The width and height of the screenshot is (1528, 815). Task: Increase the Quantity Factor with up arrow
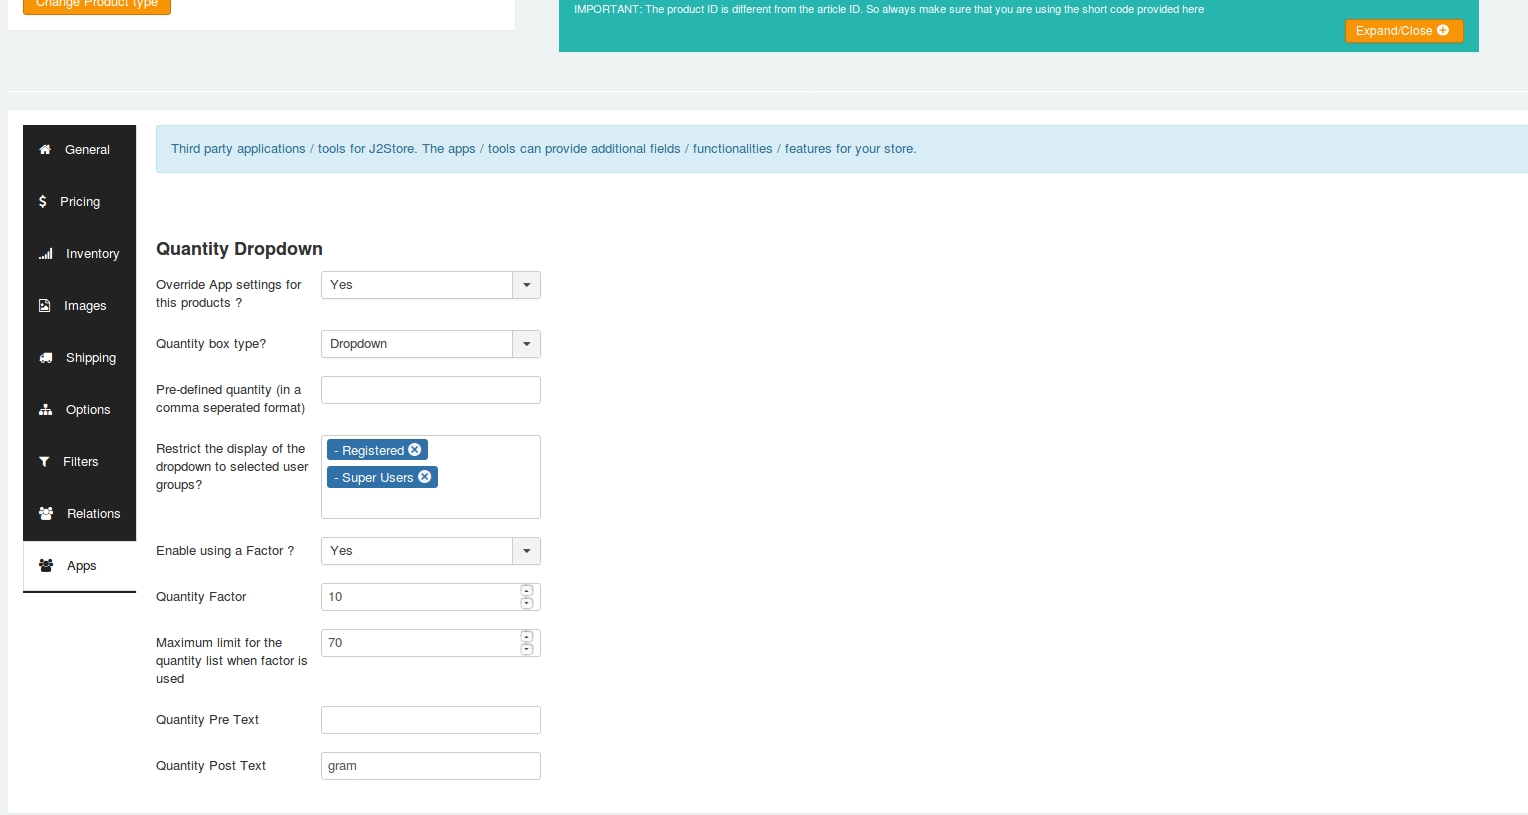pyautogui.click(x=527, y=591)
